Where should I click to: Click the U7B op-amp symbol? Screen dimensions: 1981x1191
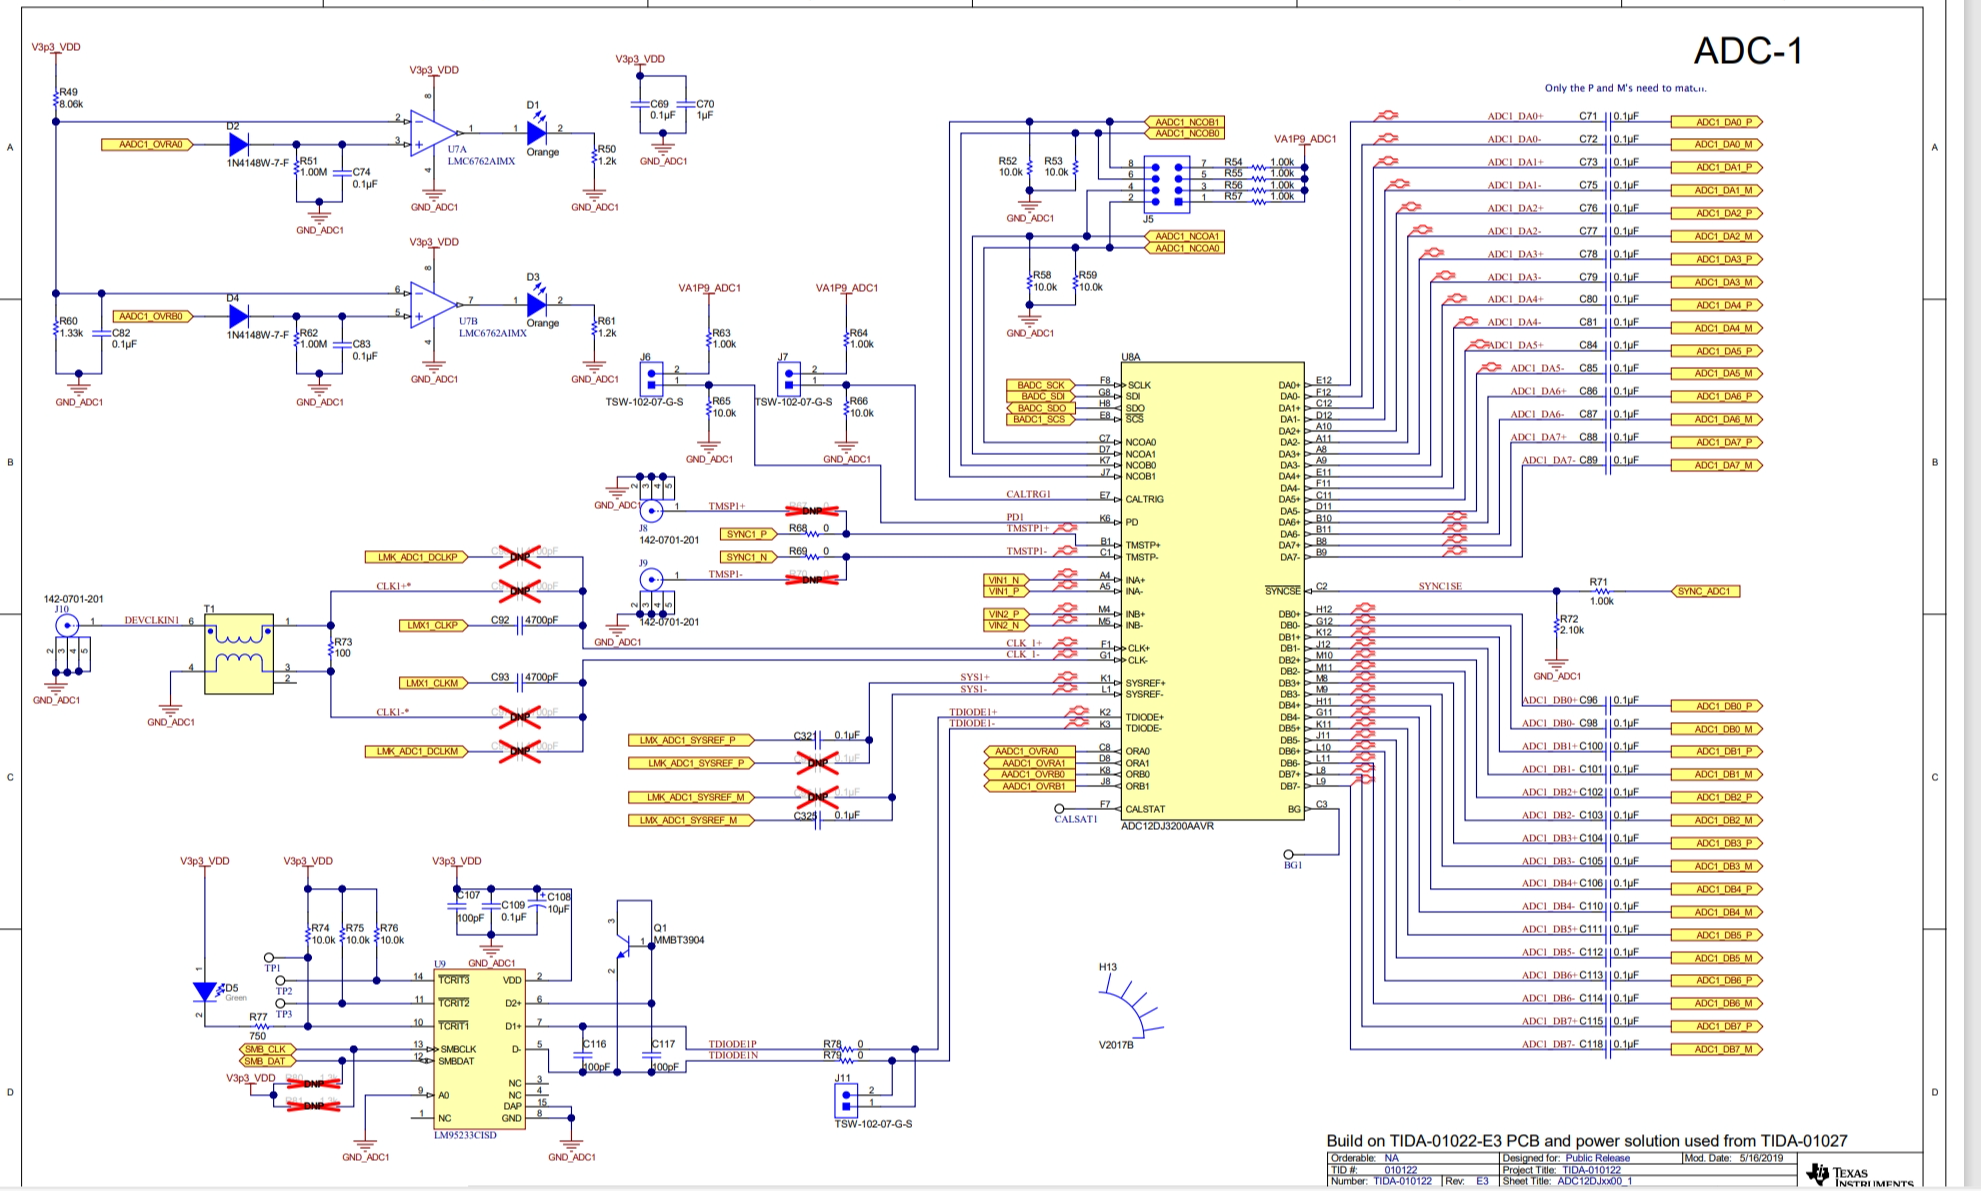(432, 303)
